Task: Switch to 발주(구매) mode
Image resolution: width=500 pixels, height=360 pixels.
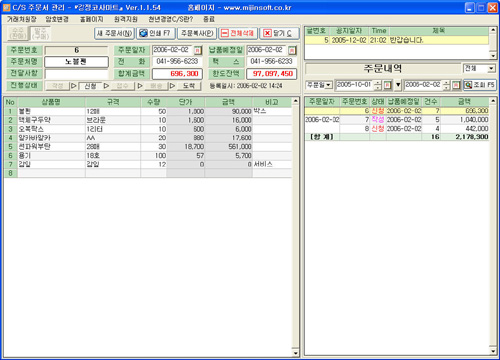Action: [40, 33]
